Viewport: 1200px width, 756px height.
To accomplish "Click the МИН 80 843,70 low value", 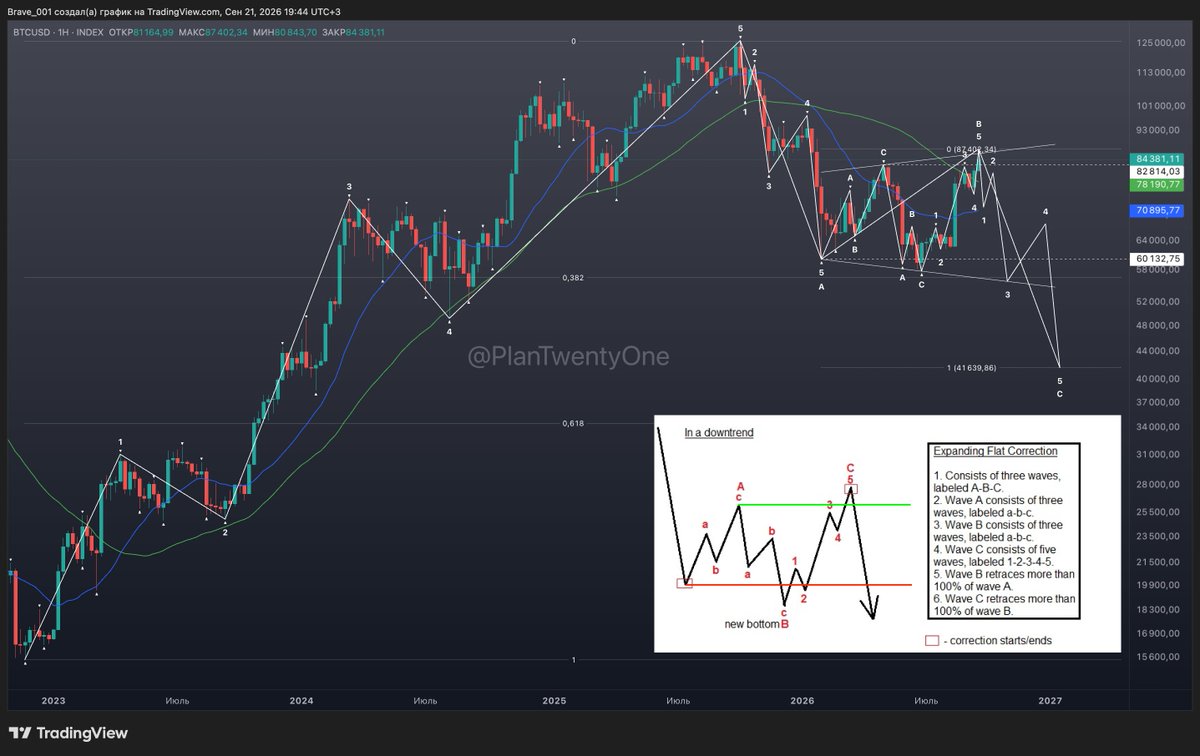I will [x=285, y=32].
